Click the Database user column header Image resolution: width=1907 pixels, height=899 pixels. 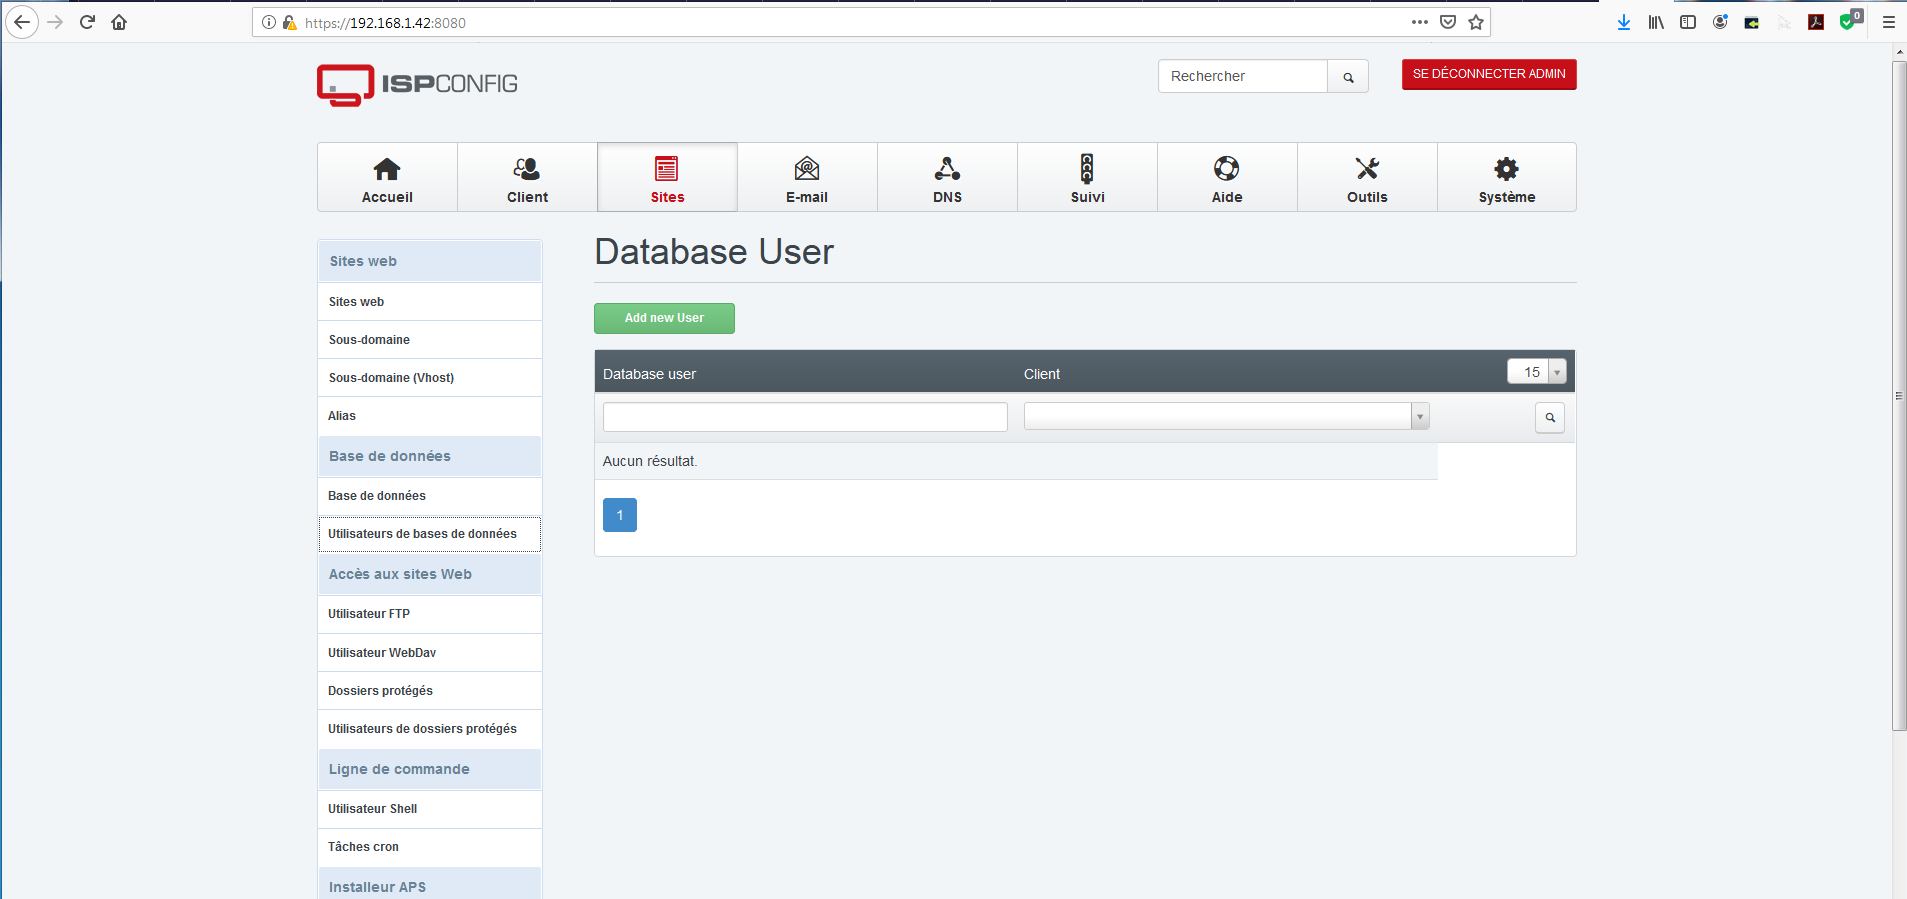point(649,374)
